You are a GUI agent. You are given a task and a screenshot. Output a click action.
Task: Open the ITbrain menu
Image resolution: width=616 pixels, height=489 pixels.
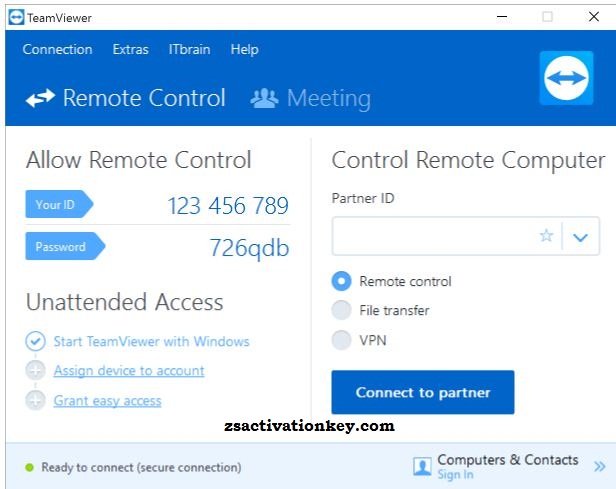[189, 49]
